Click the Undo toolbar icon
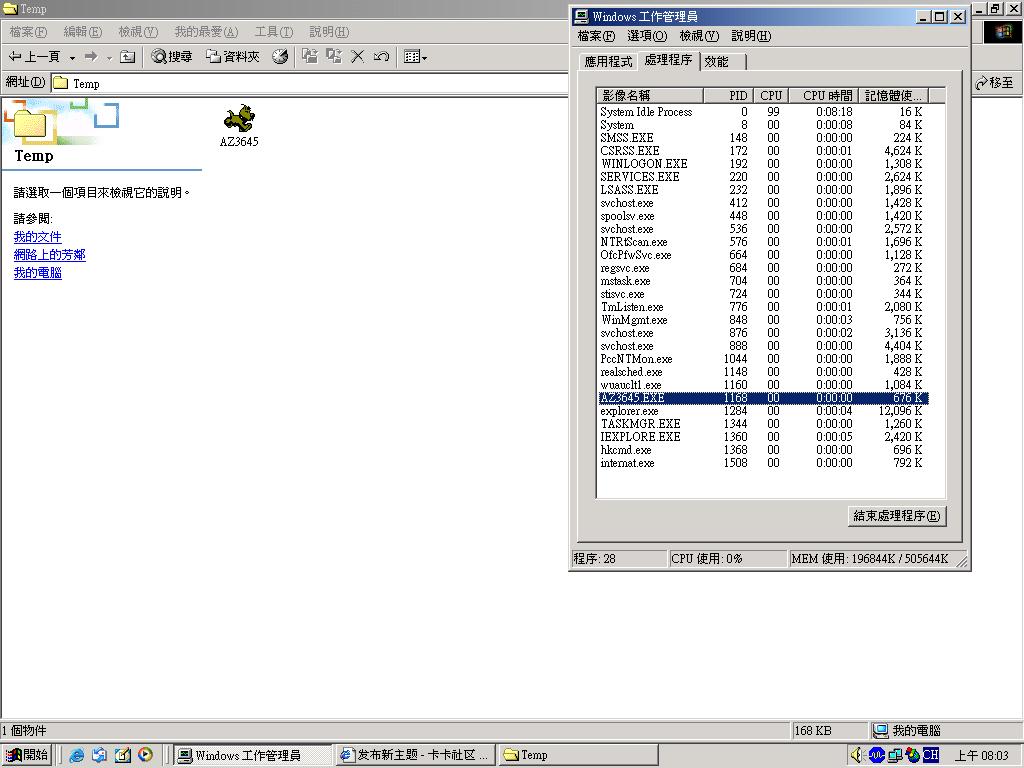Viewport: 1024px width, 768px height. (381, 57)
